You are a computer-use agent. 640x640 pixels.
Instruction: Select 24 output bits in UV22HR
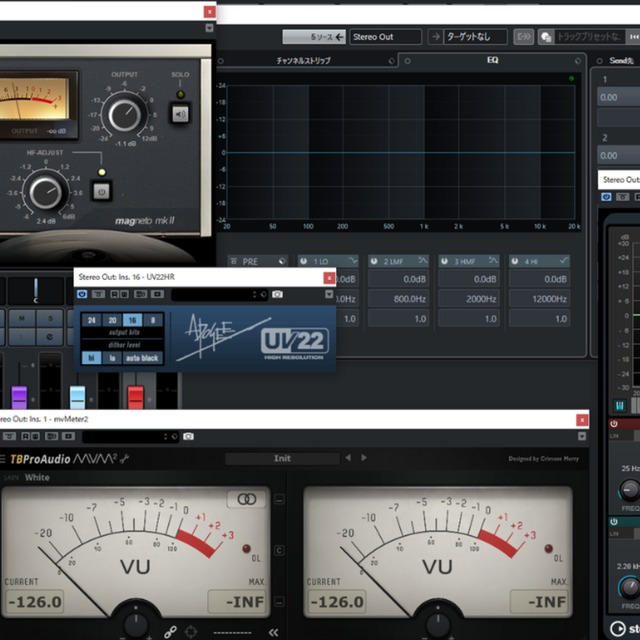(x=91, y=320)
